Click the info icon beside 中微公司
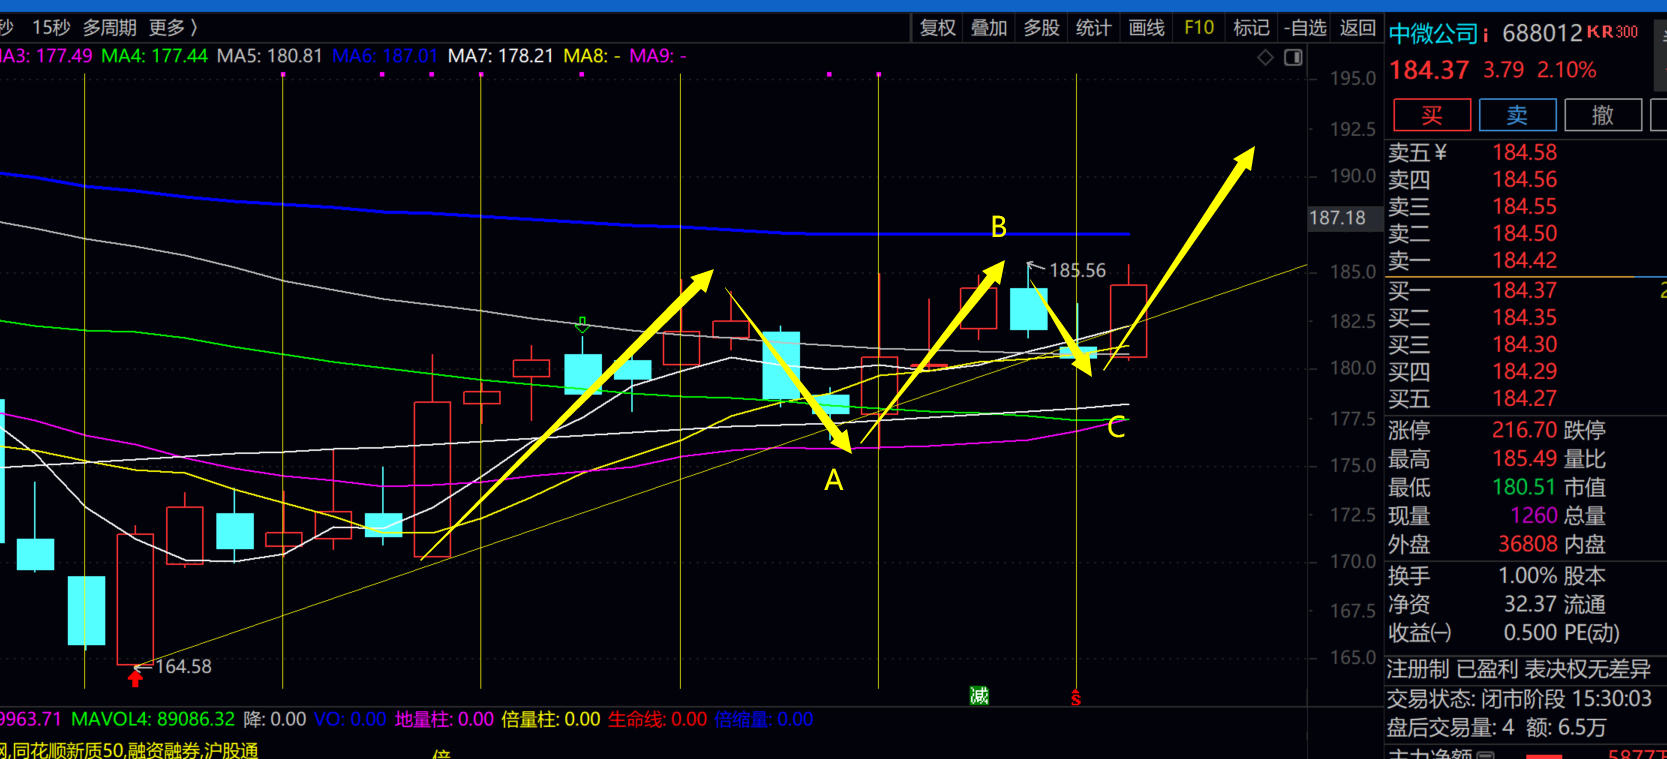Screen dimensions: 1667x759 (x=1486, y=35)
